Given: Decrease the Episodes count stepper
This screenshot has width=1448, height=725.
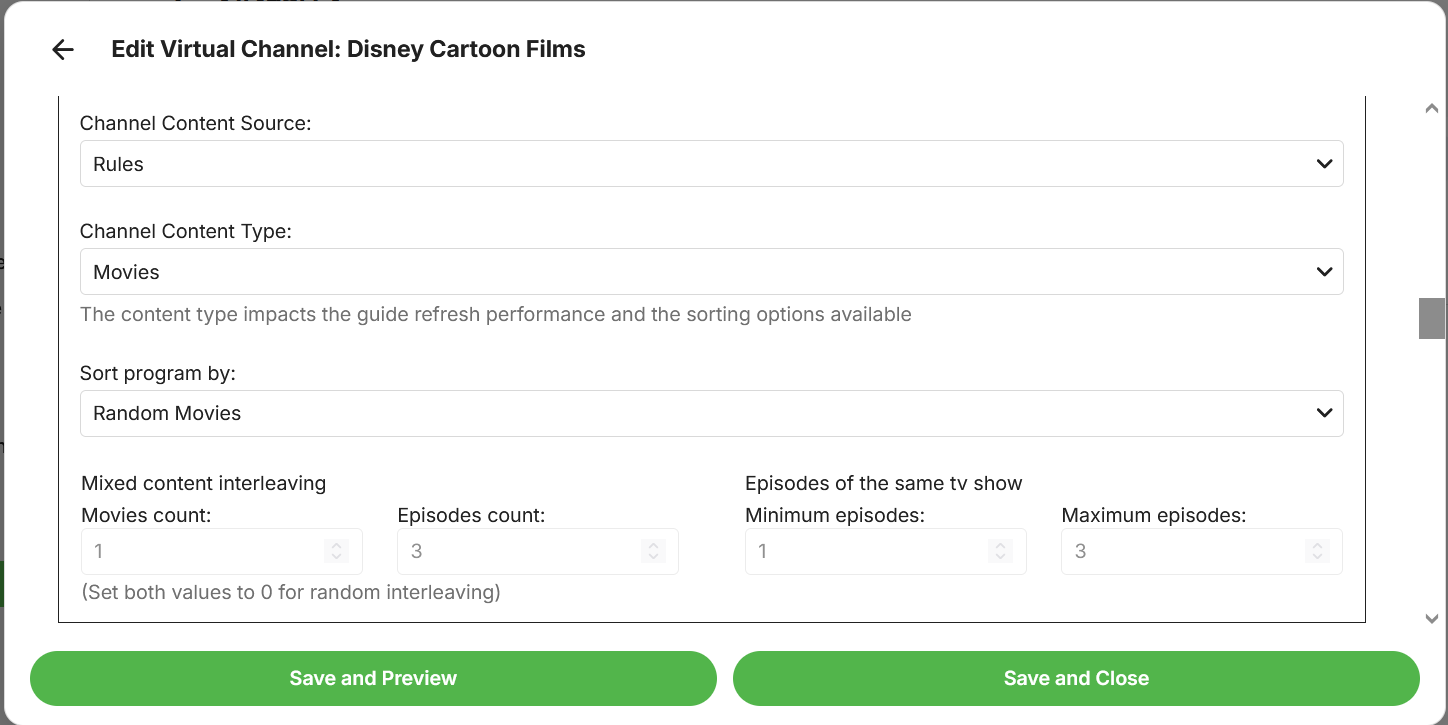Looking at the screenshot, I should [x=653, y=556].
